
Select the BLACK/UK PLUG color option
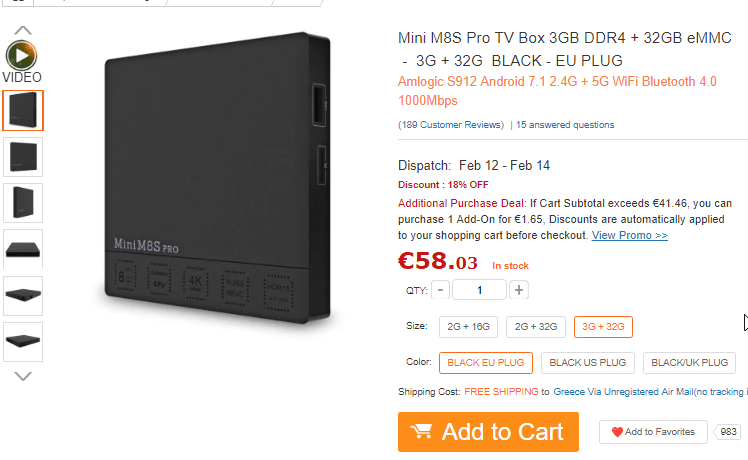click(689, 363)
